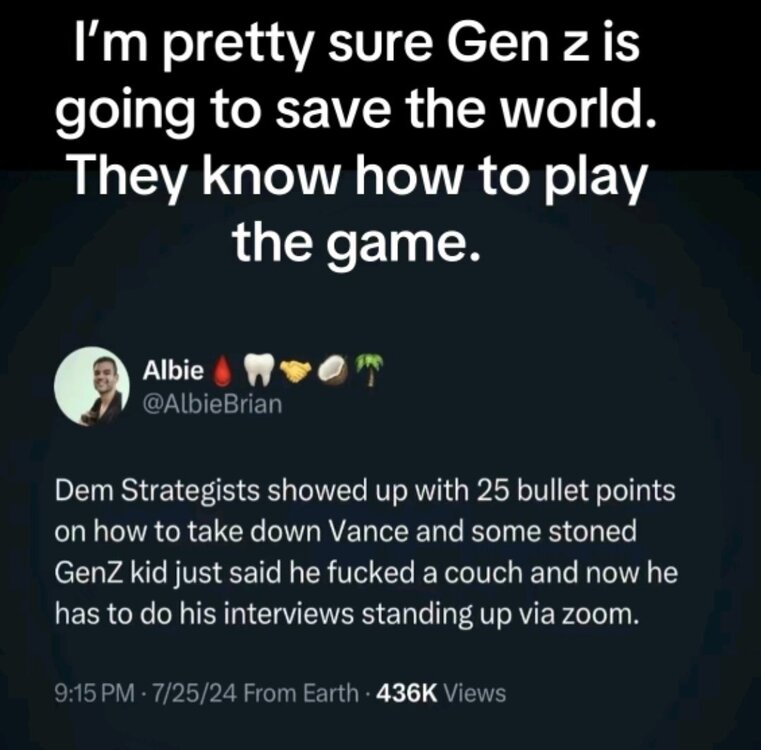Click the coconut emoji

pos(333,370)
